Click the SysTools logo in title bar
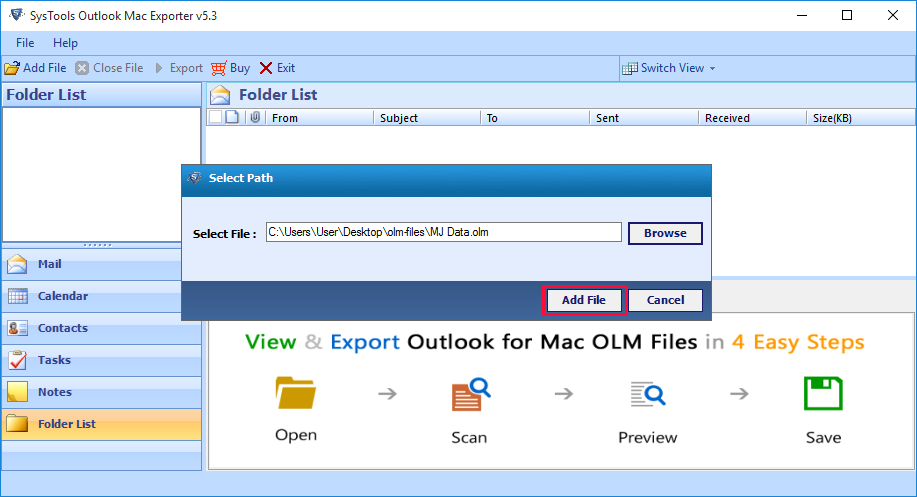Viewport: 917px width, 497px height. tap(16, 15)
